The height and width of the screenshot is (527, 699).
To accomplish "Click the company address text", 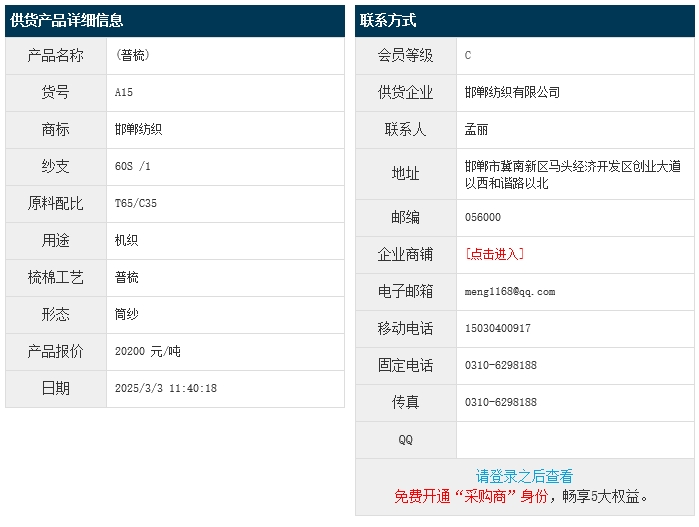I will pos(573,174).
